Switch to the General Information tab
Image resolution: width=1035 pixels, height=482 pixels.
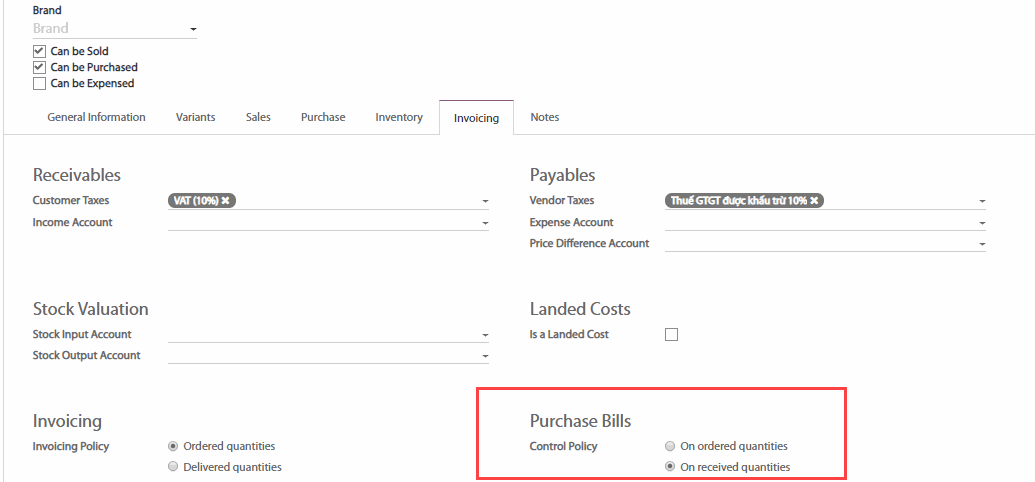tap(96, 117)
